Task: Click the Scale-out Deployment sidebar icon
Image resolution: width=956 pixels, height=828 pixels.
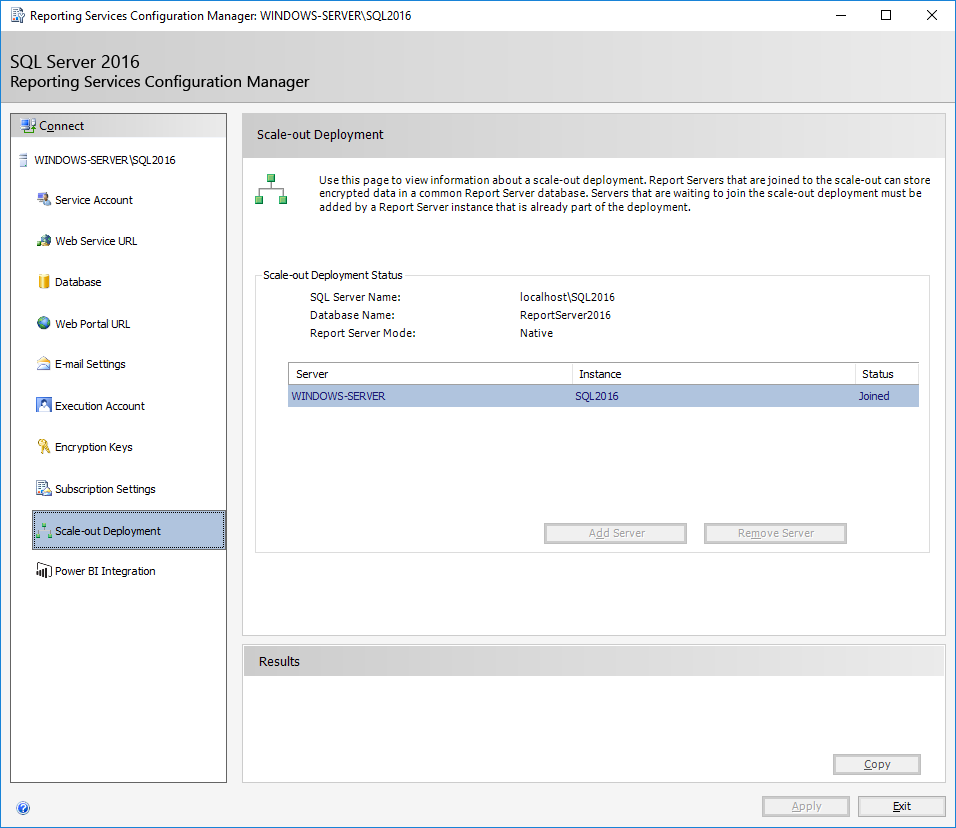Action: coord(44,531)
